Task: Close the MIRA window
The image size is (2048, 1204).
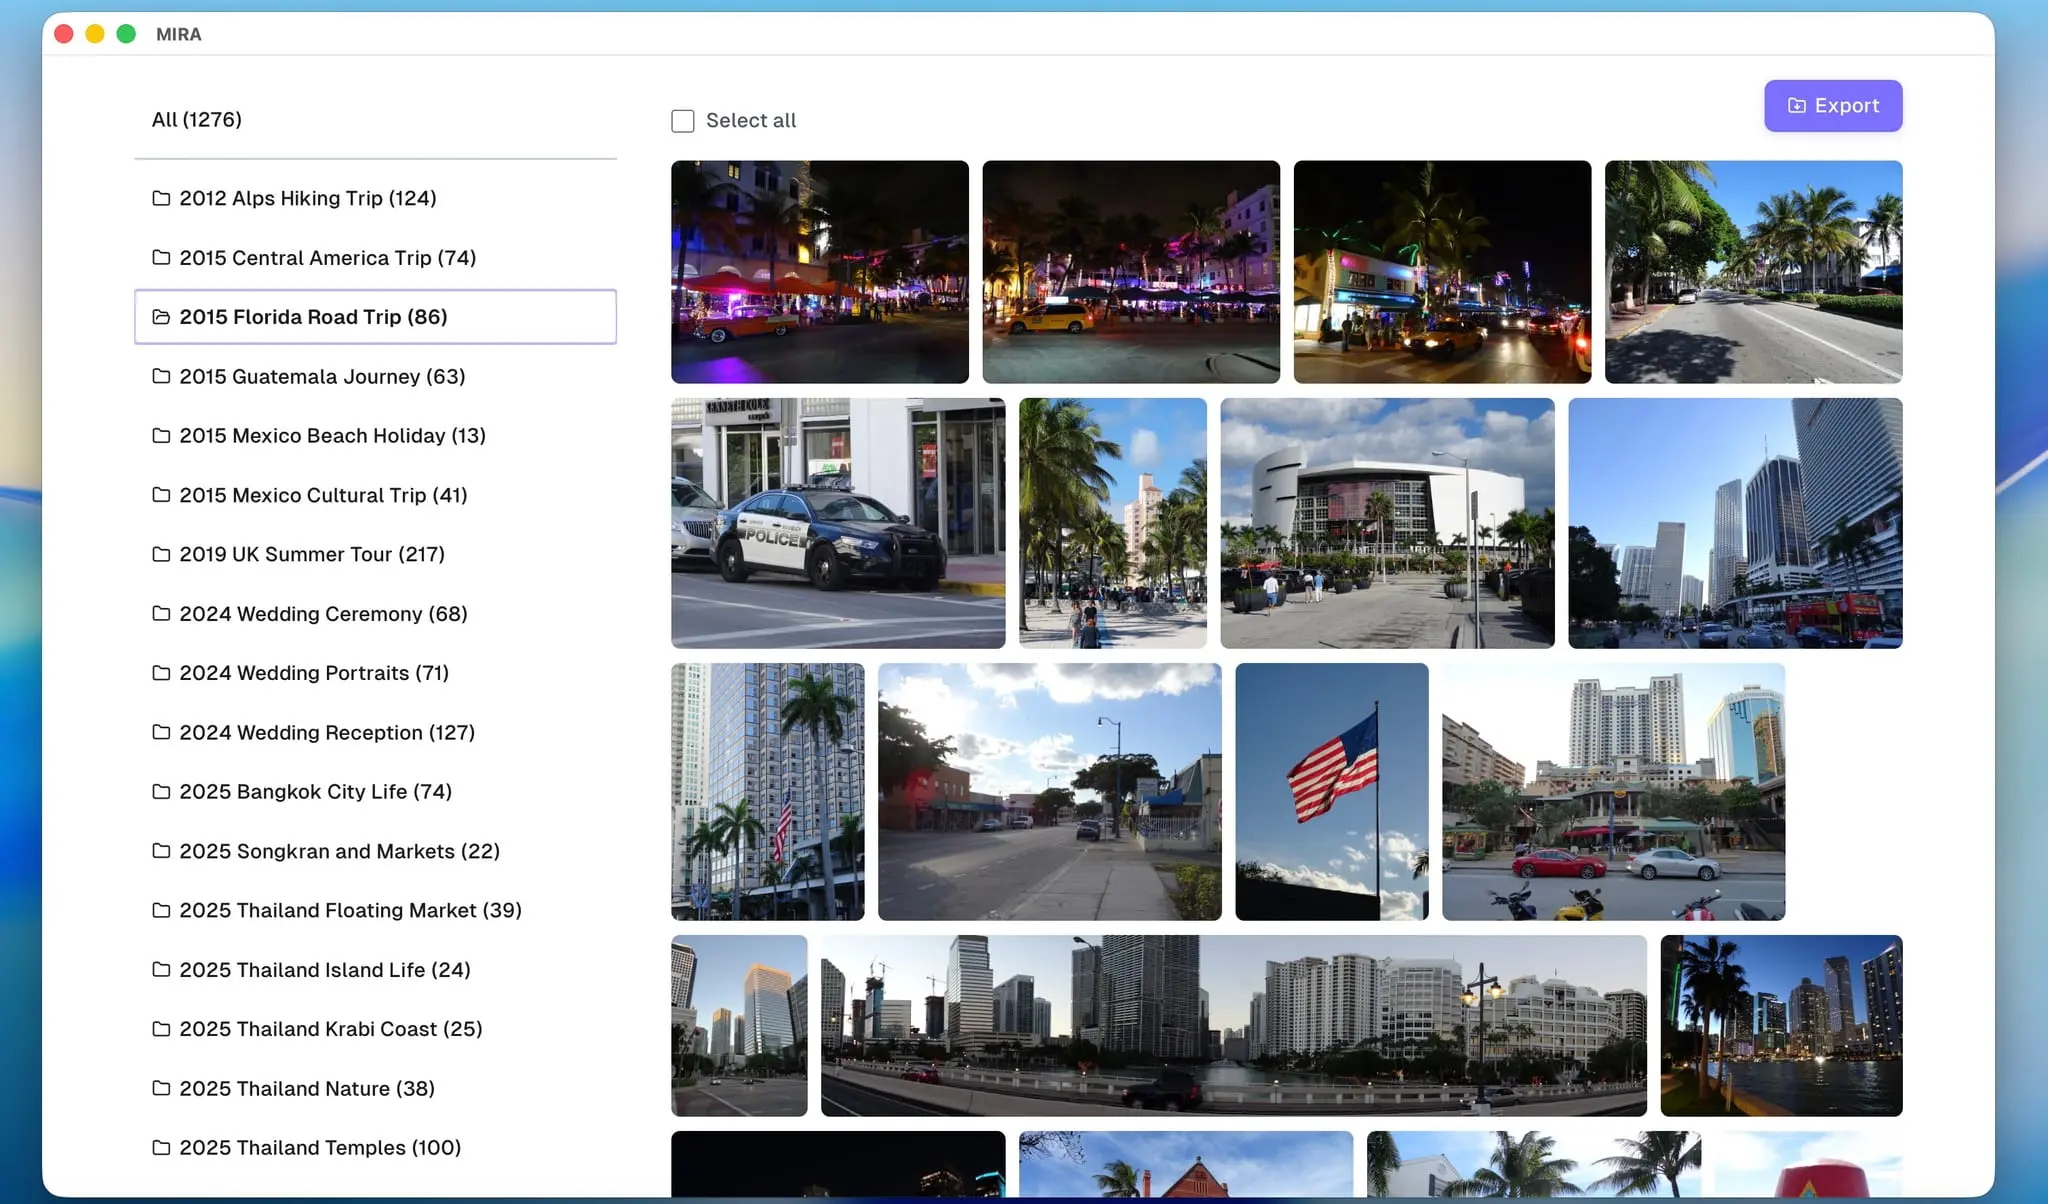Action: click(64, 34)
